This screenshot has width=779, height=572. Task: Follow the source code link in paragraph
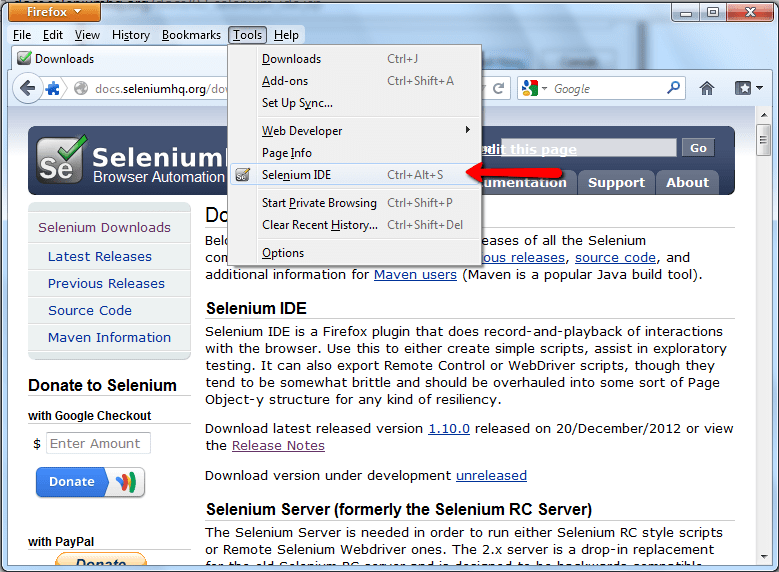coord(616,257)
